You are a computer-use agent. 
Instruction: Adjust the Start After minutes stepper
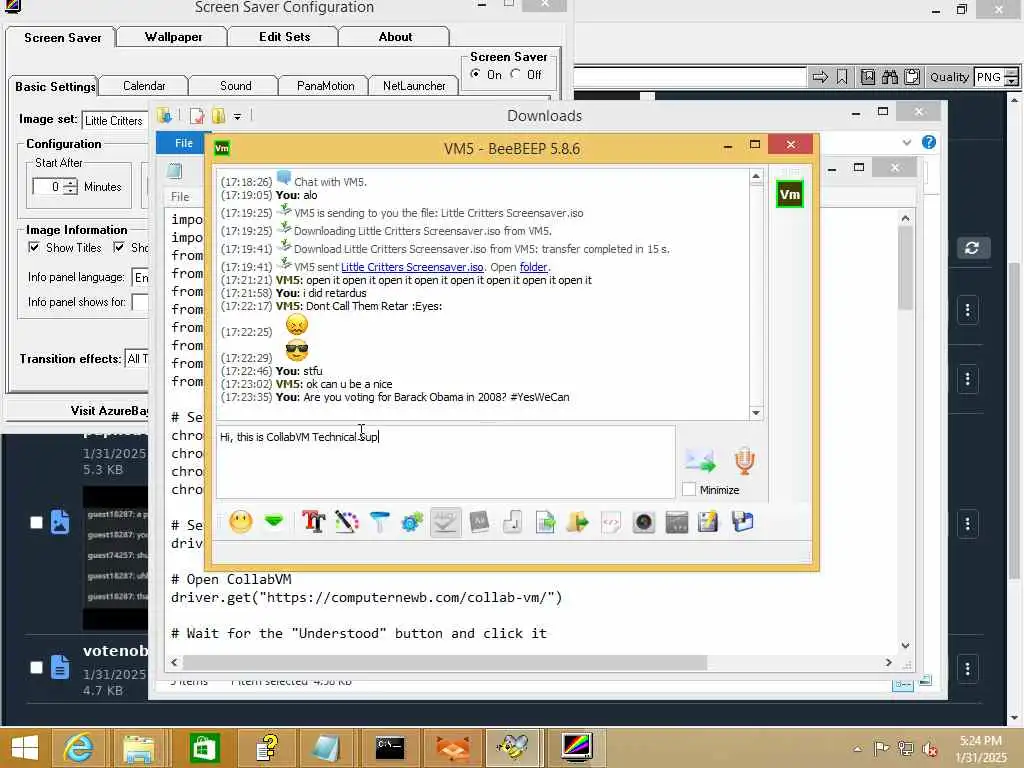[x=71, y=187]
